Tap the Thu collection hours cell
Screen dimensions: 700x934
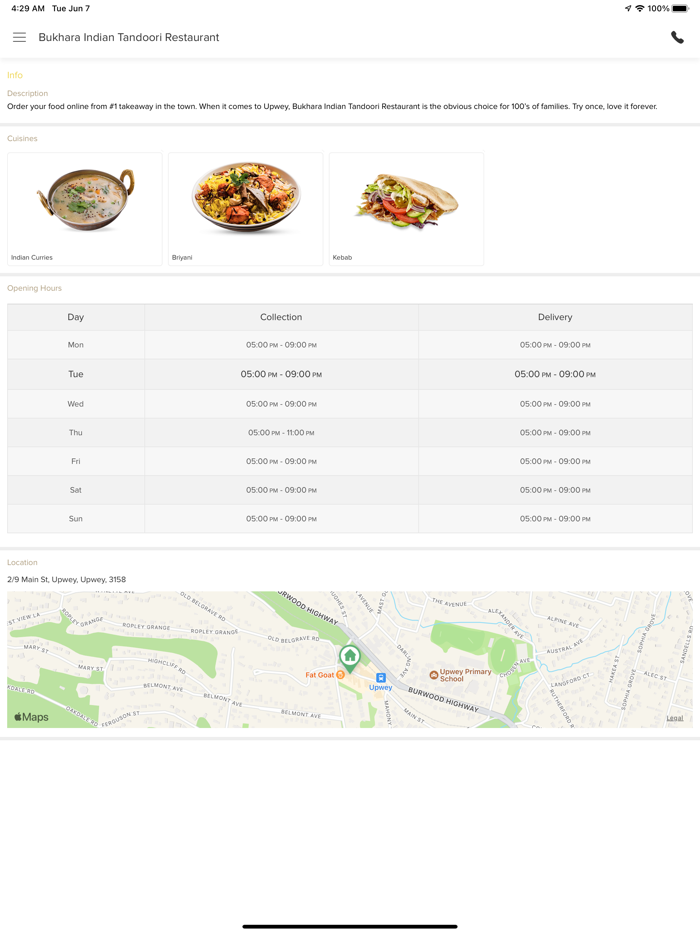coord(281,433)
